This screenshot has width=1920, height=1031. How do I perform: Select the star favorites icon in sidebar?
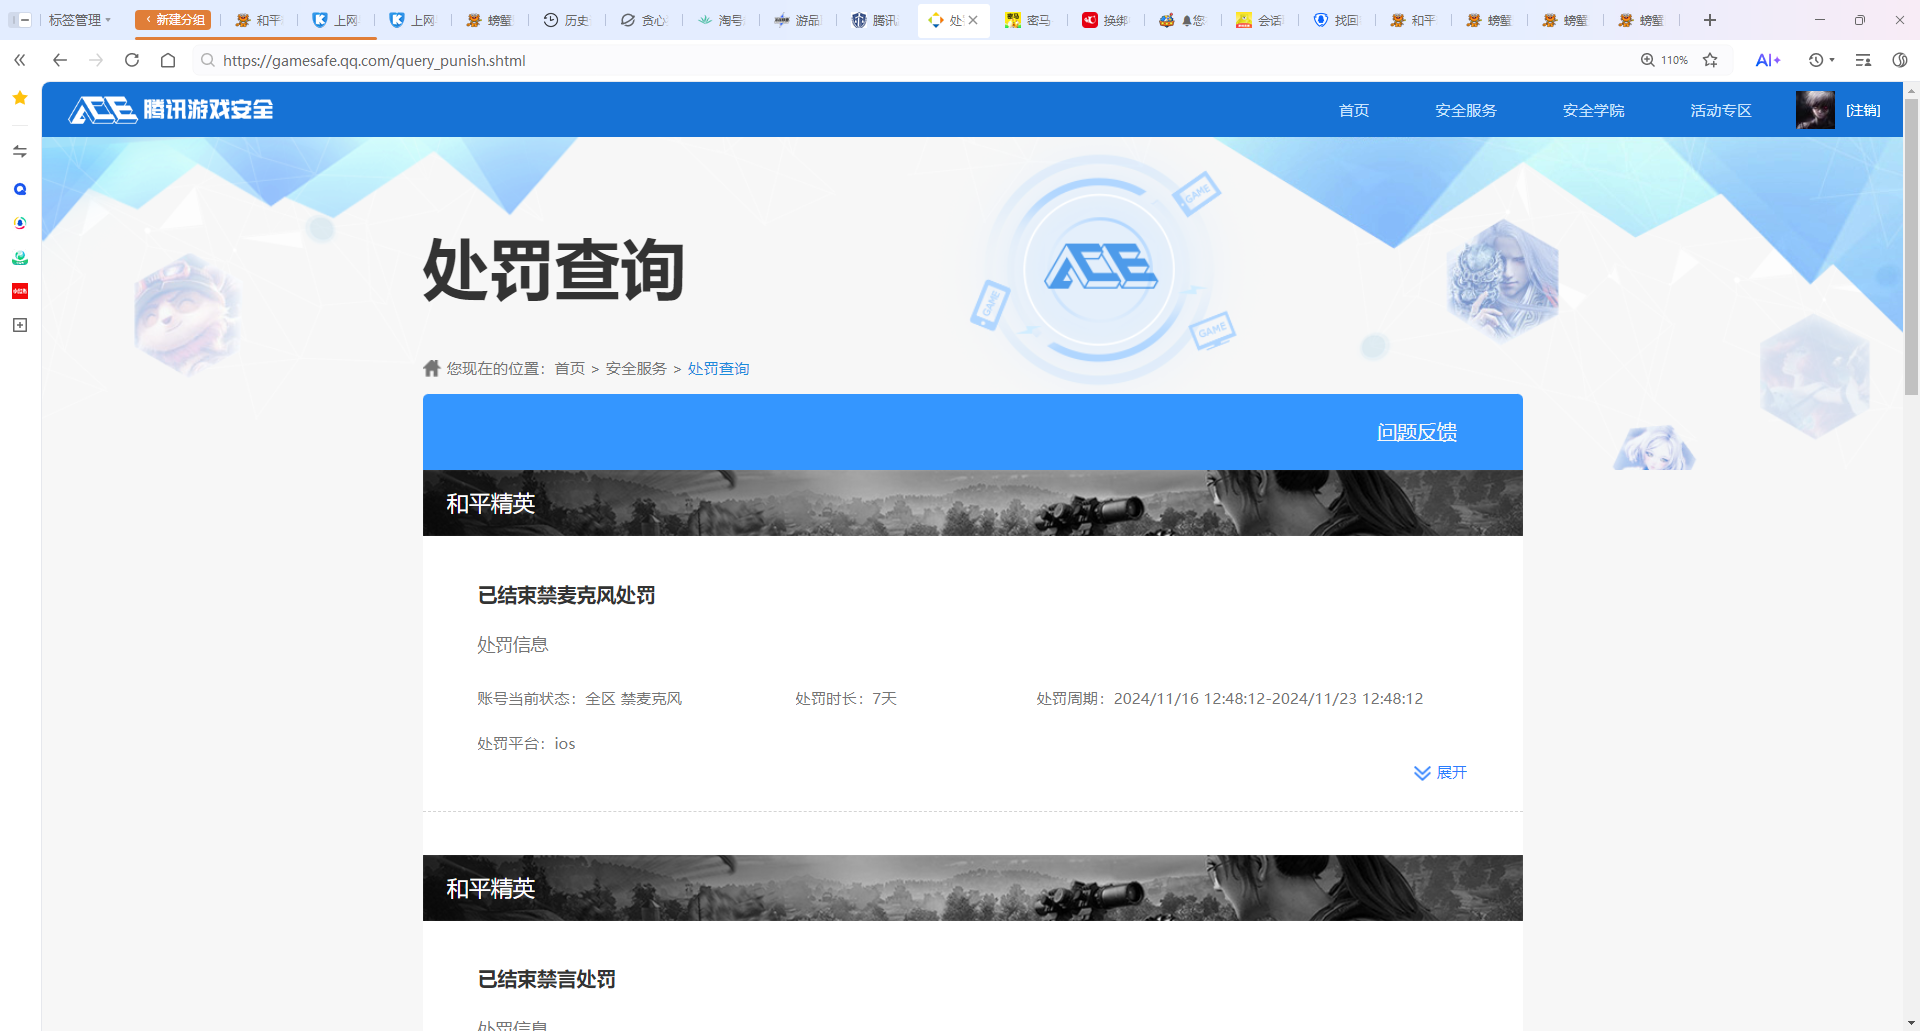coord(19,98)
